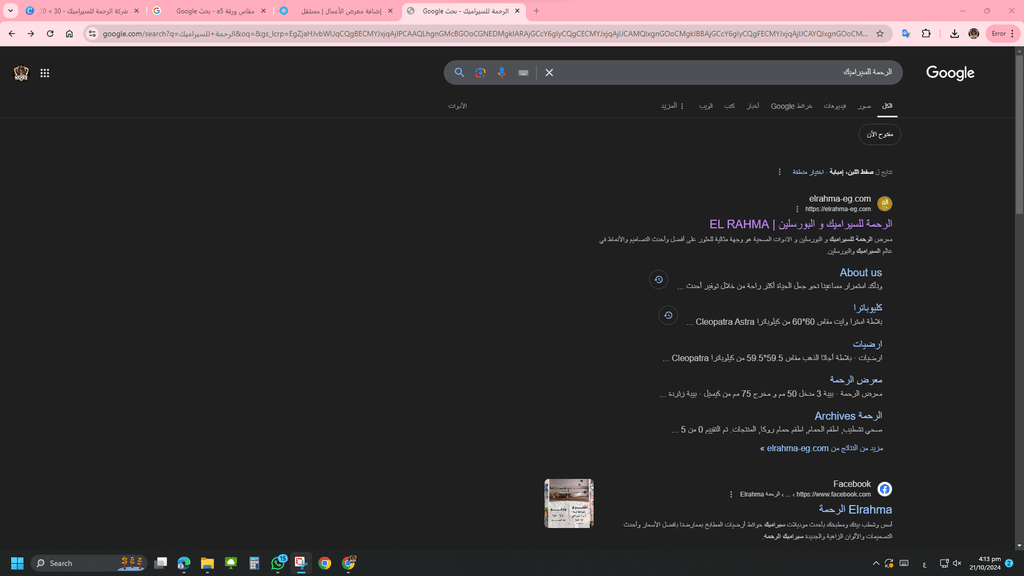Image resolution: width=1024 pixels, height=576 pixels.
Task: Switch to شركة الرحمة للسيراميك browser tab
Action: click(83, 11)
